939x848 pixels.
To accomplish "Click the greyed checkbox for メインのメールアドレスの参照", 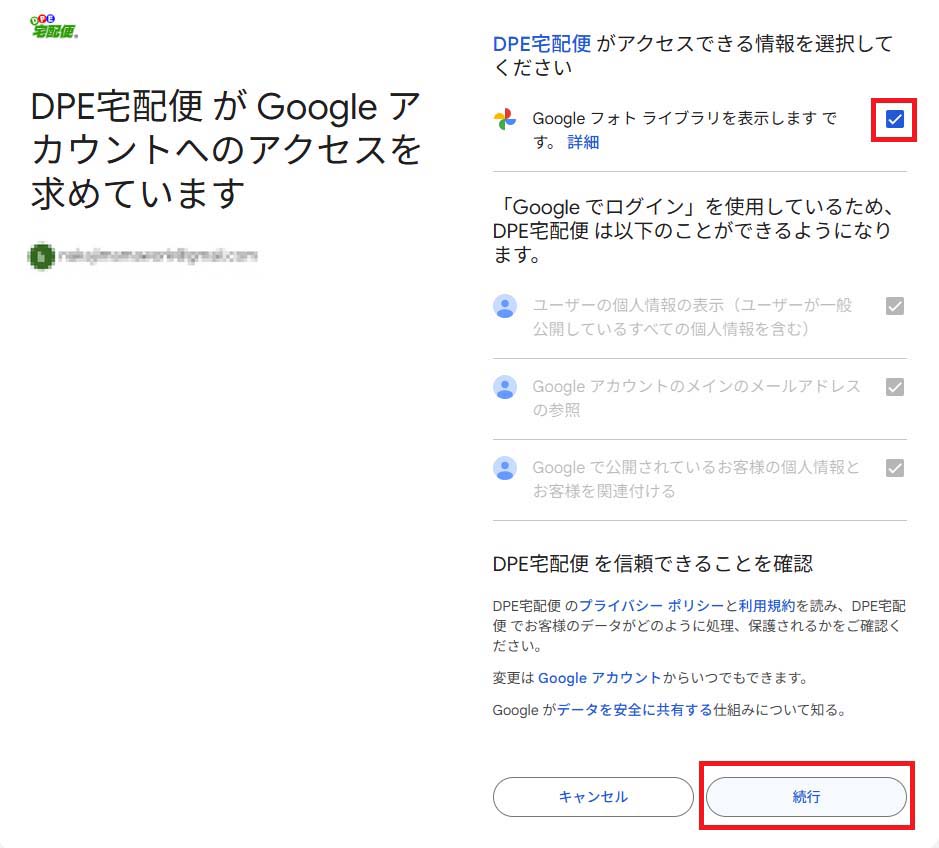I will (895, 387).
